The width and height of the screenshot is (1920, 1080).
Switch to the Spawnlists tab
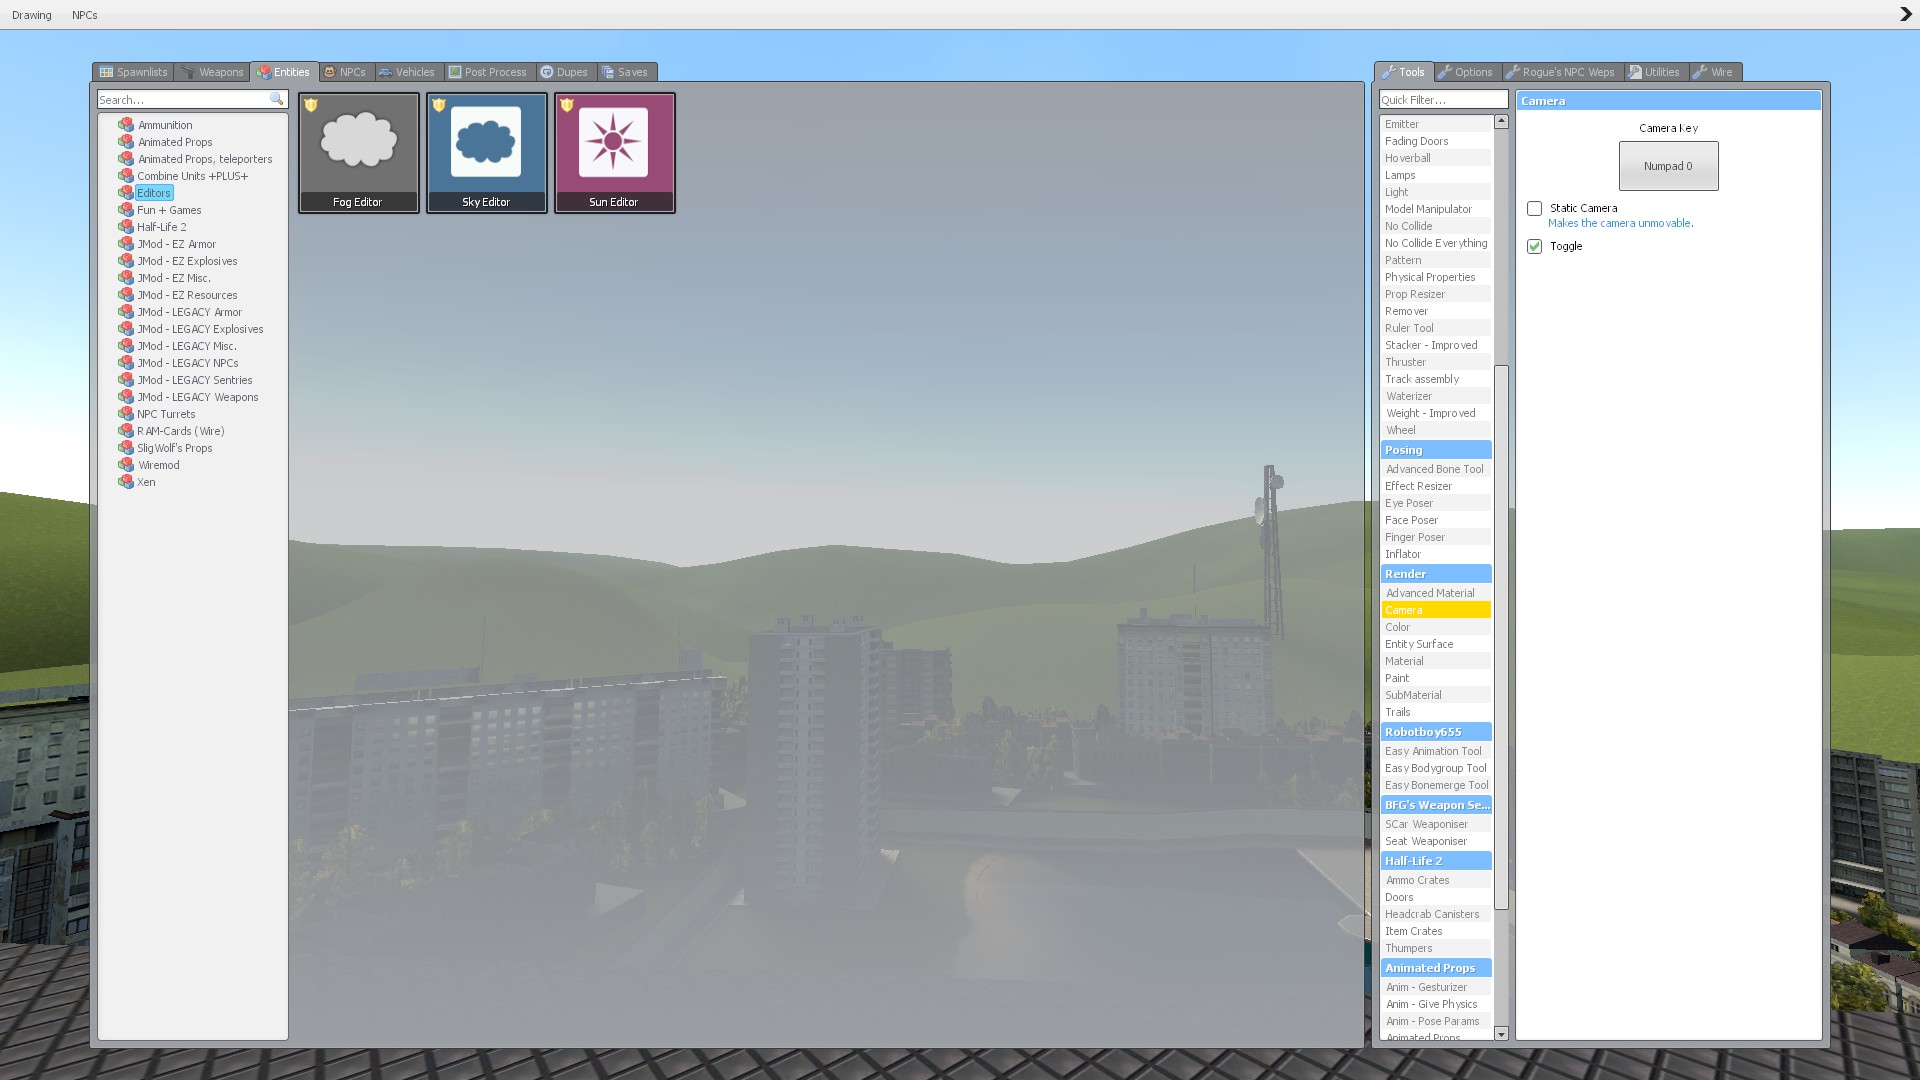point(133,72)
